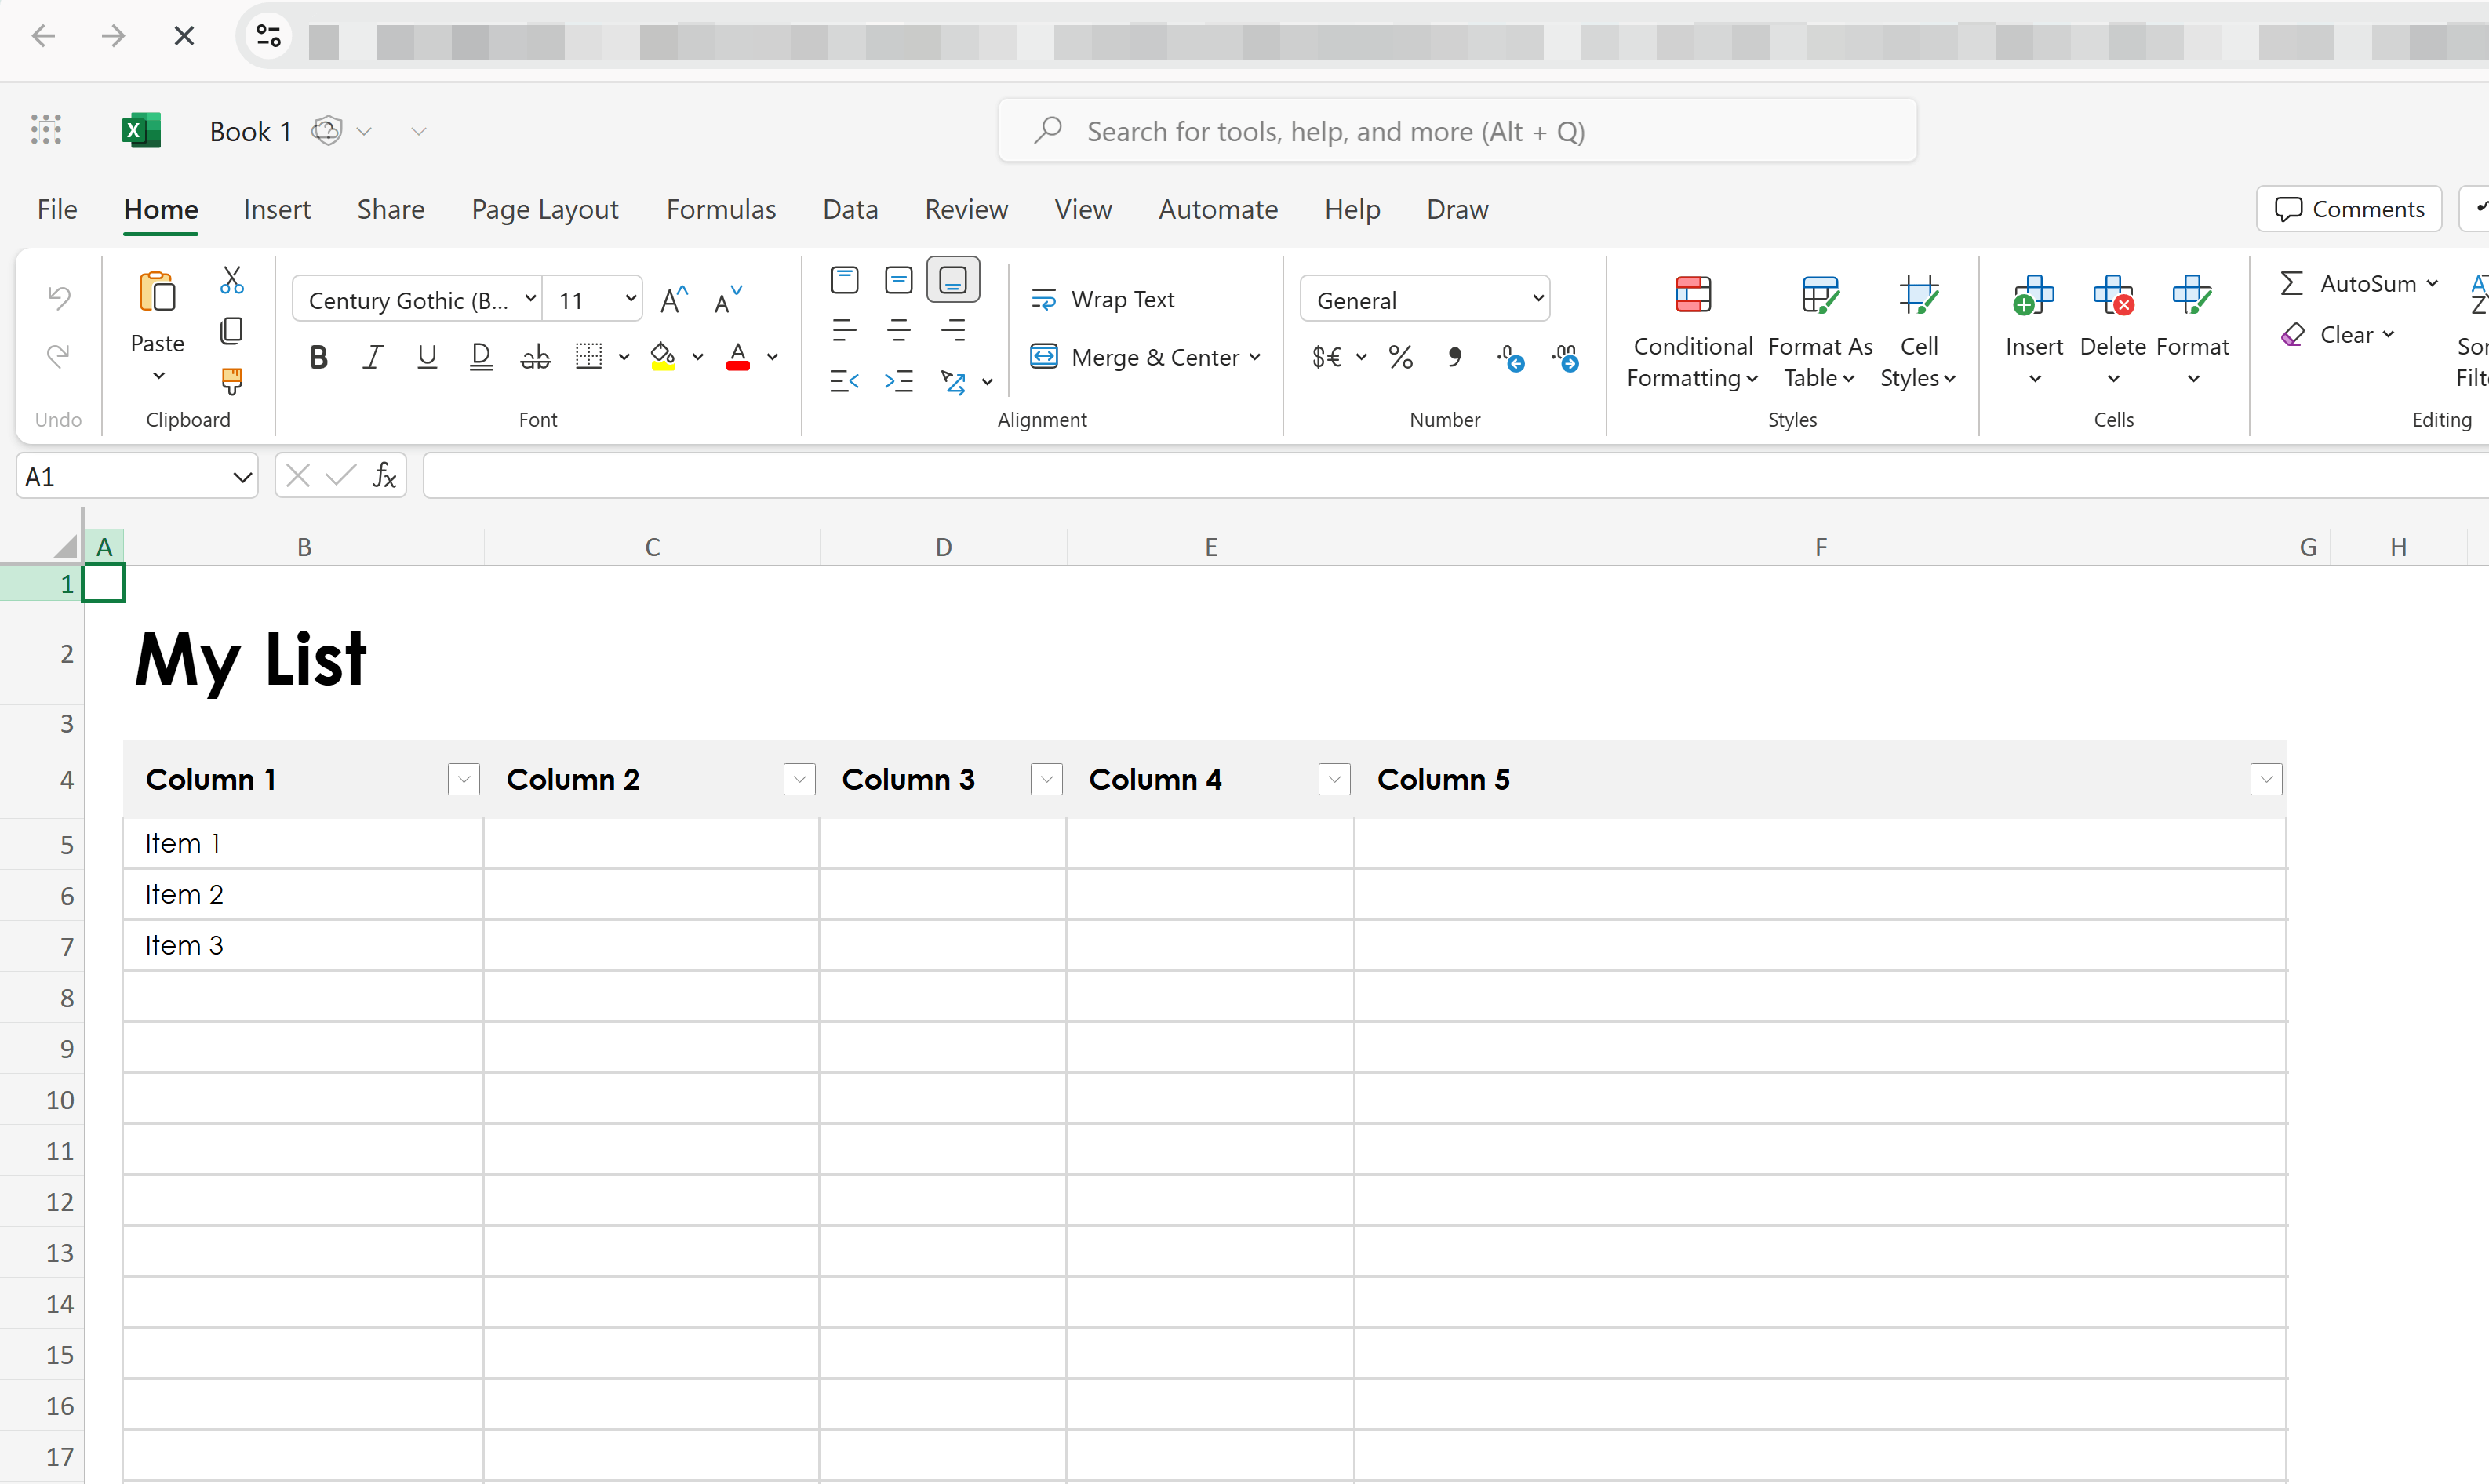The height and width of the screenshot is (1484, 2489).
Task: Open the Column 1 filter dropdown
Action: [463, 780]
